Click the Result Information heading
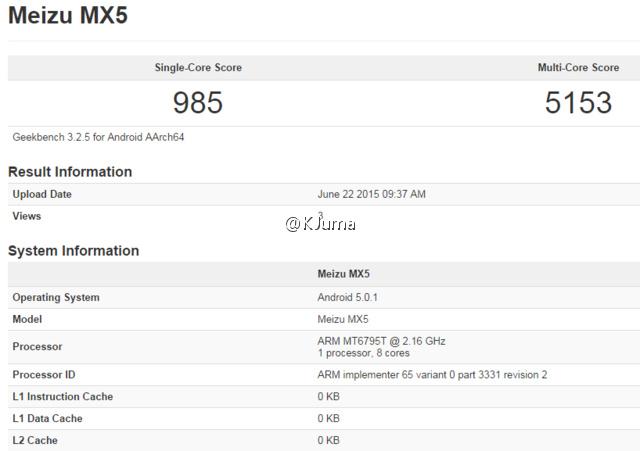 click(70, 172)
